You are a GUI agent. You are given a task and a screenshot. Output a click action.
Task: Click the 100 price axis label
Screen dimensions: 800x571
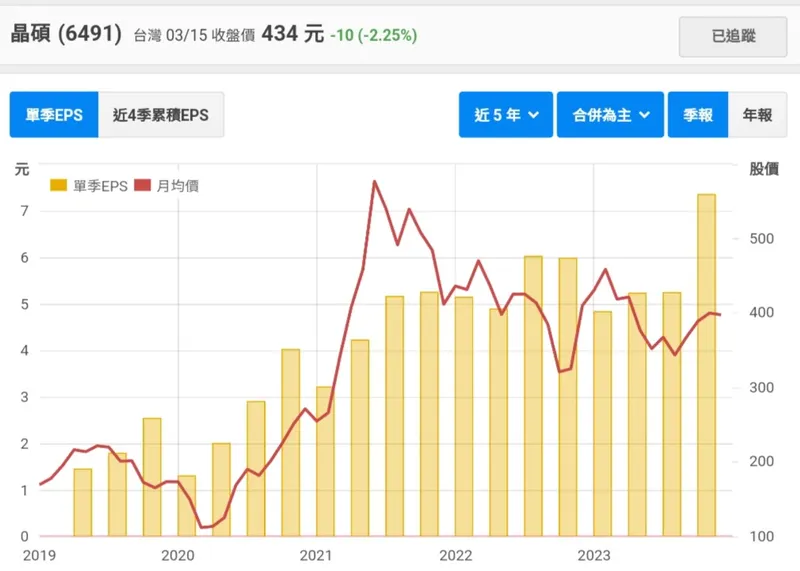[x=761, y=536]
